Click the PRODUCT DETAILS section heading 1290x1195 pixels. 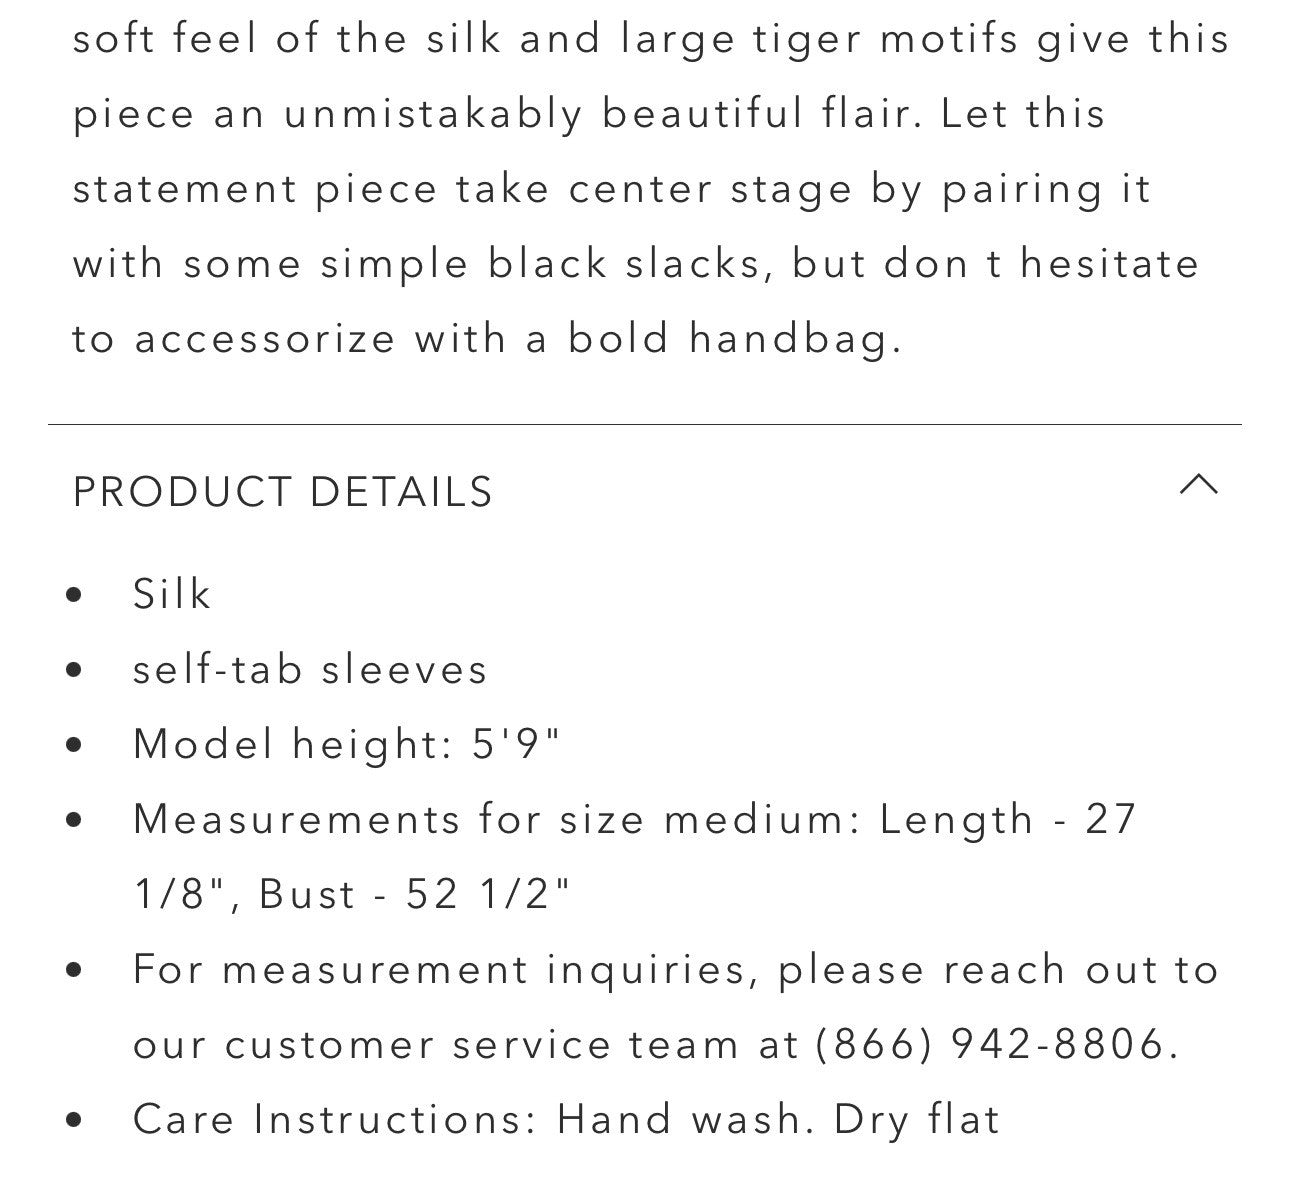(x=283, y=492)
